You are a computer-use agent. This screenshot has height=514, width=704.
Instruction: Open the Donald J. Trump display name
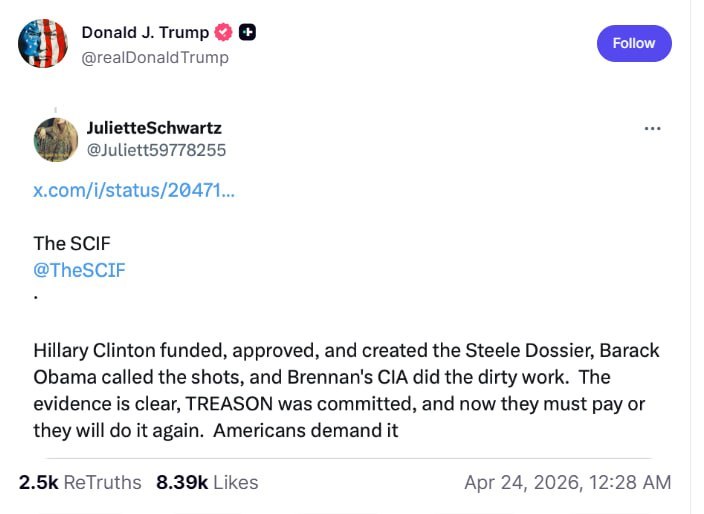pyautogui.click(x=145, y=32)
